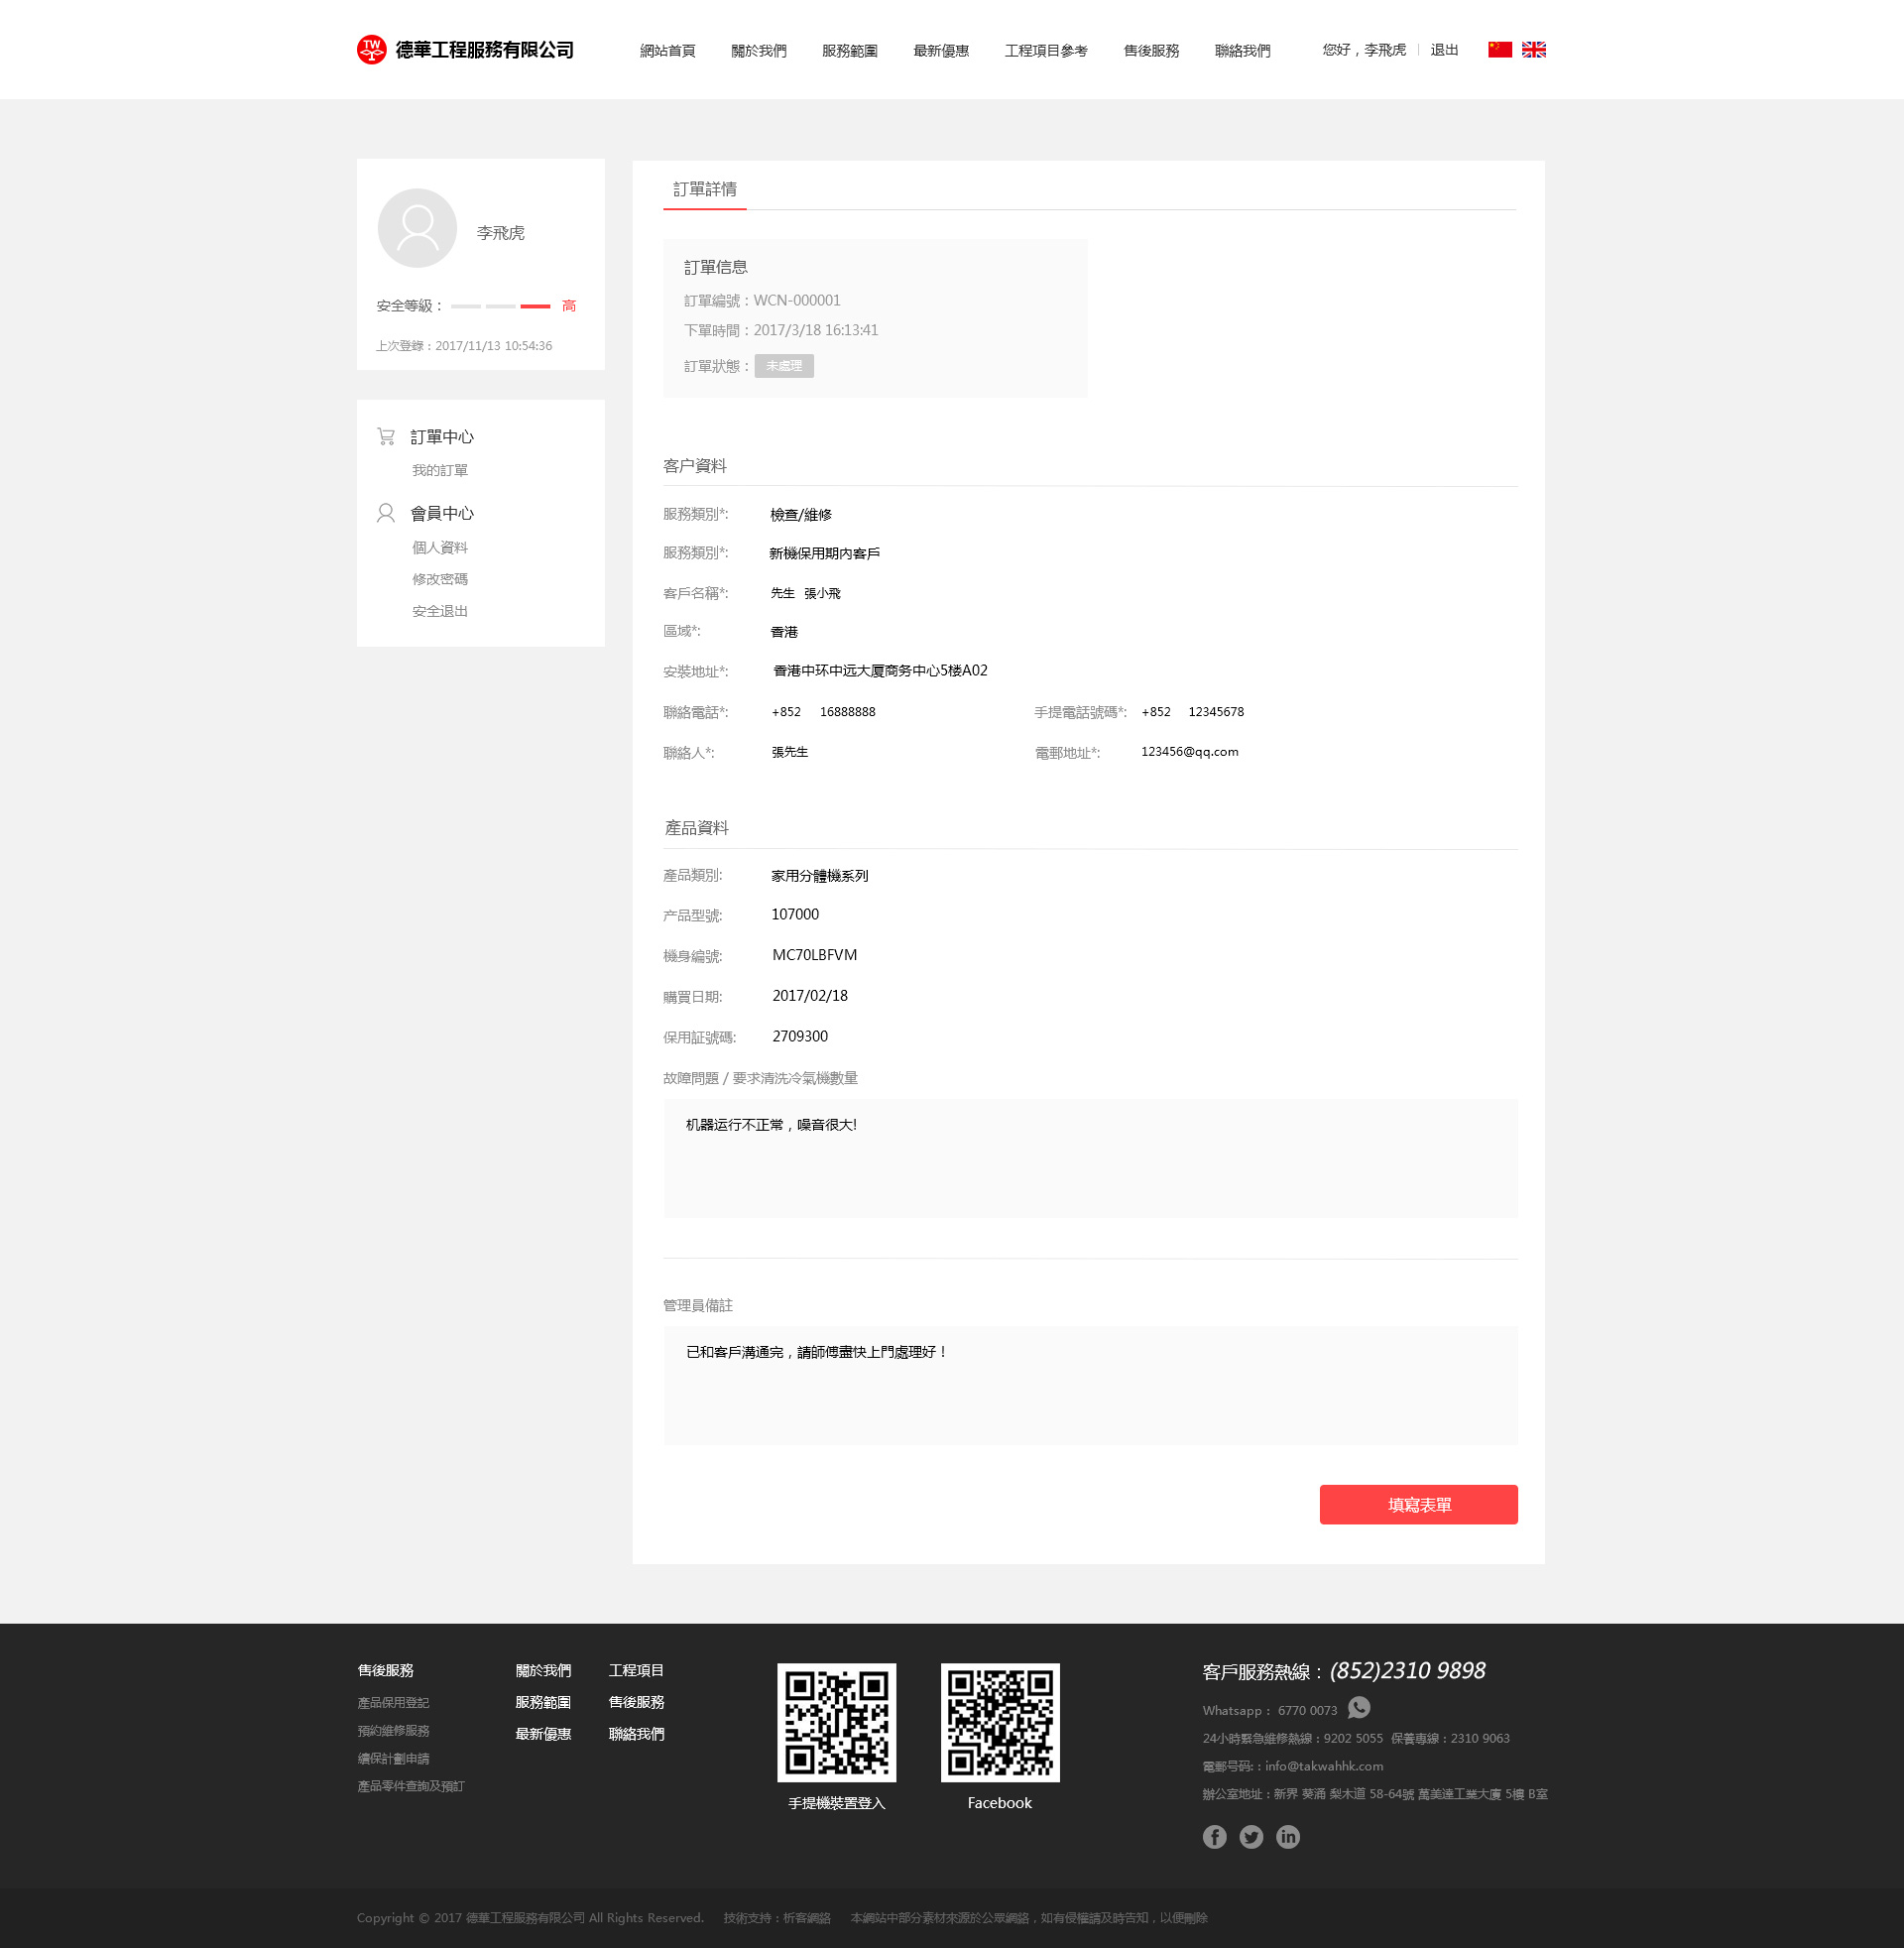Open Facebook social icon in footer
The width and height of the screenshot is (1904, 1948).
1214,1836
